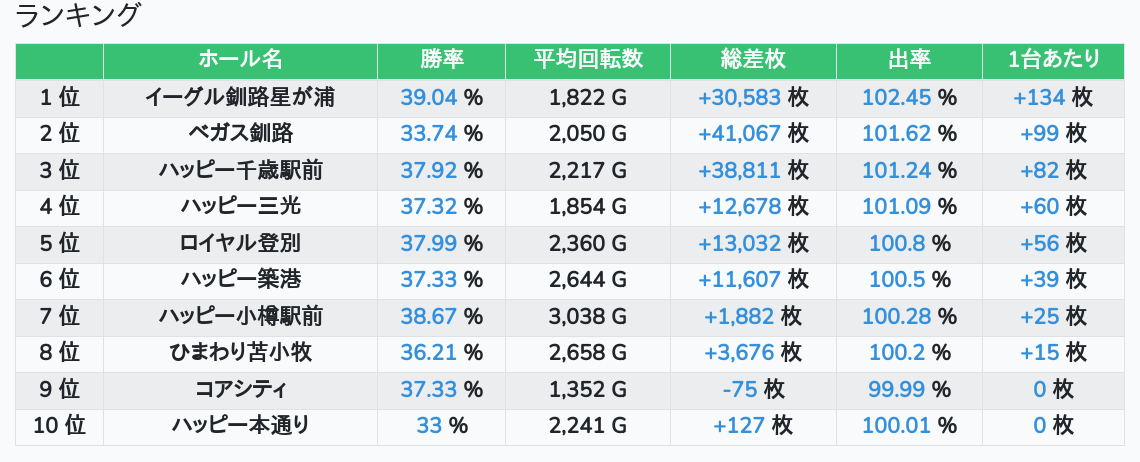The image size is (1140, 462).
Task: Click the 勝率 column header
Action: click(x=441, y=60)
